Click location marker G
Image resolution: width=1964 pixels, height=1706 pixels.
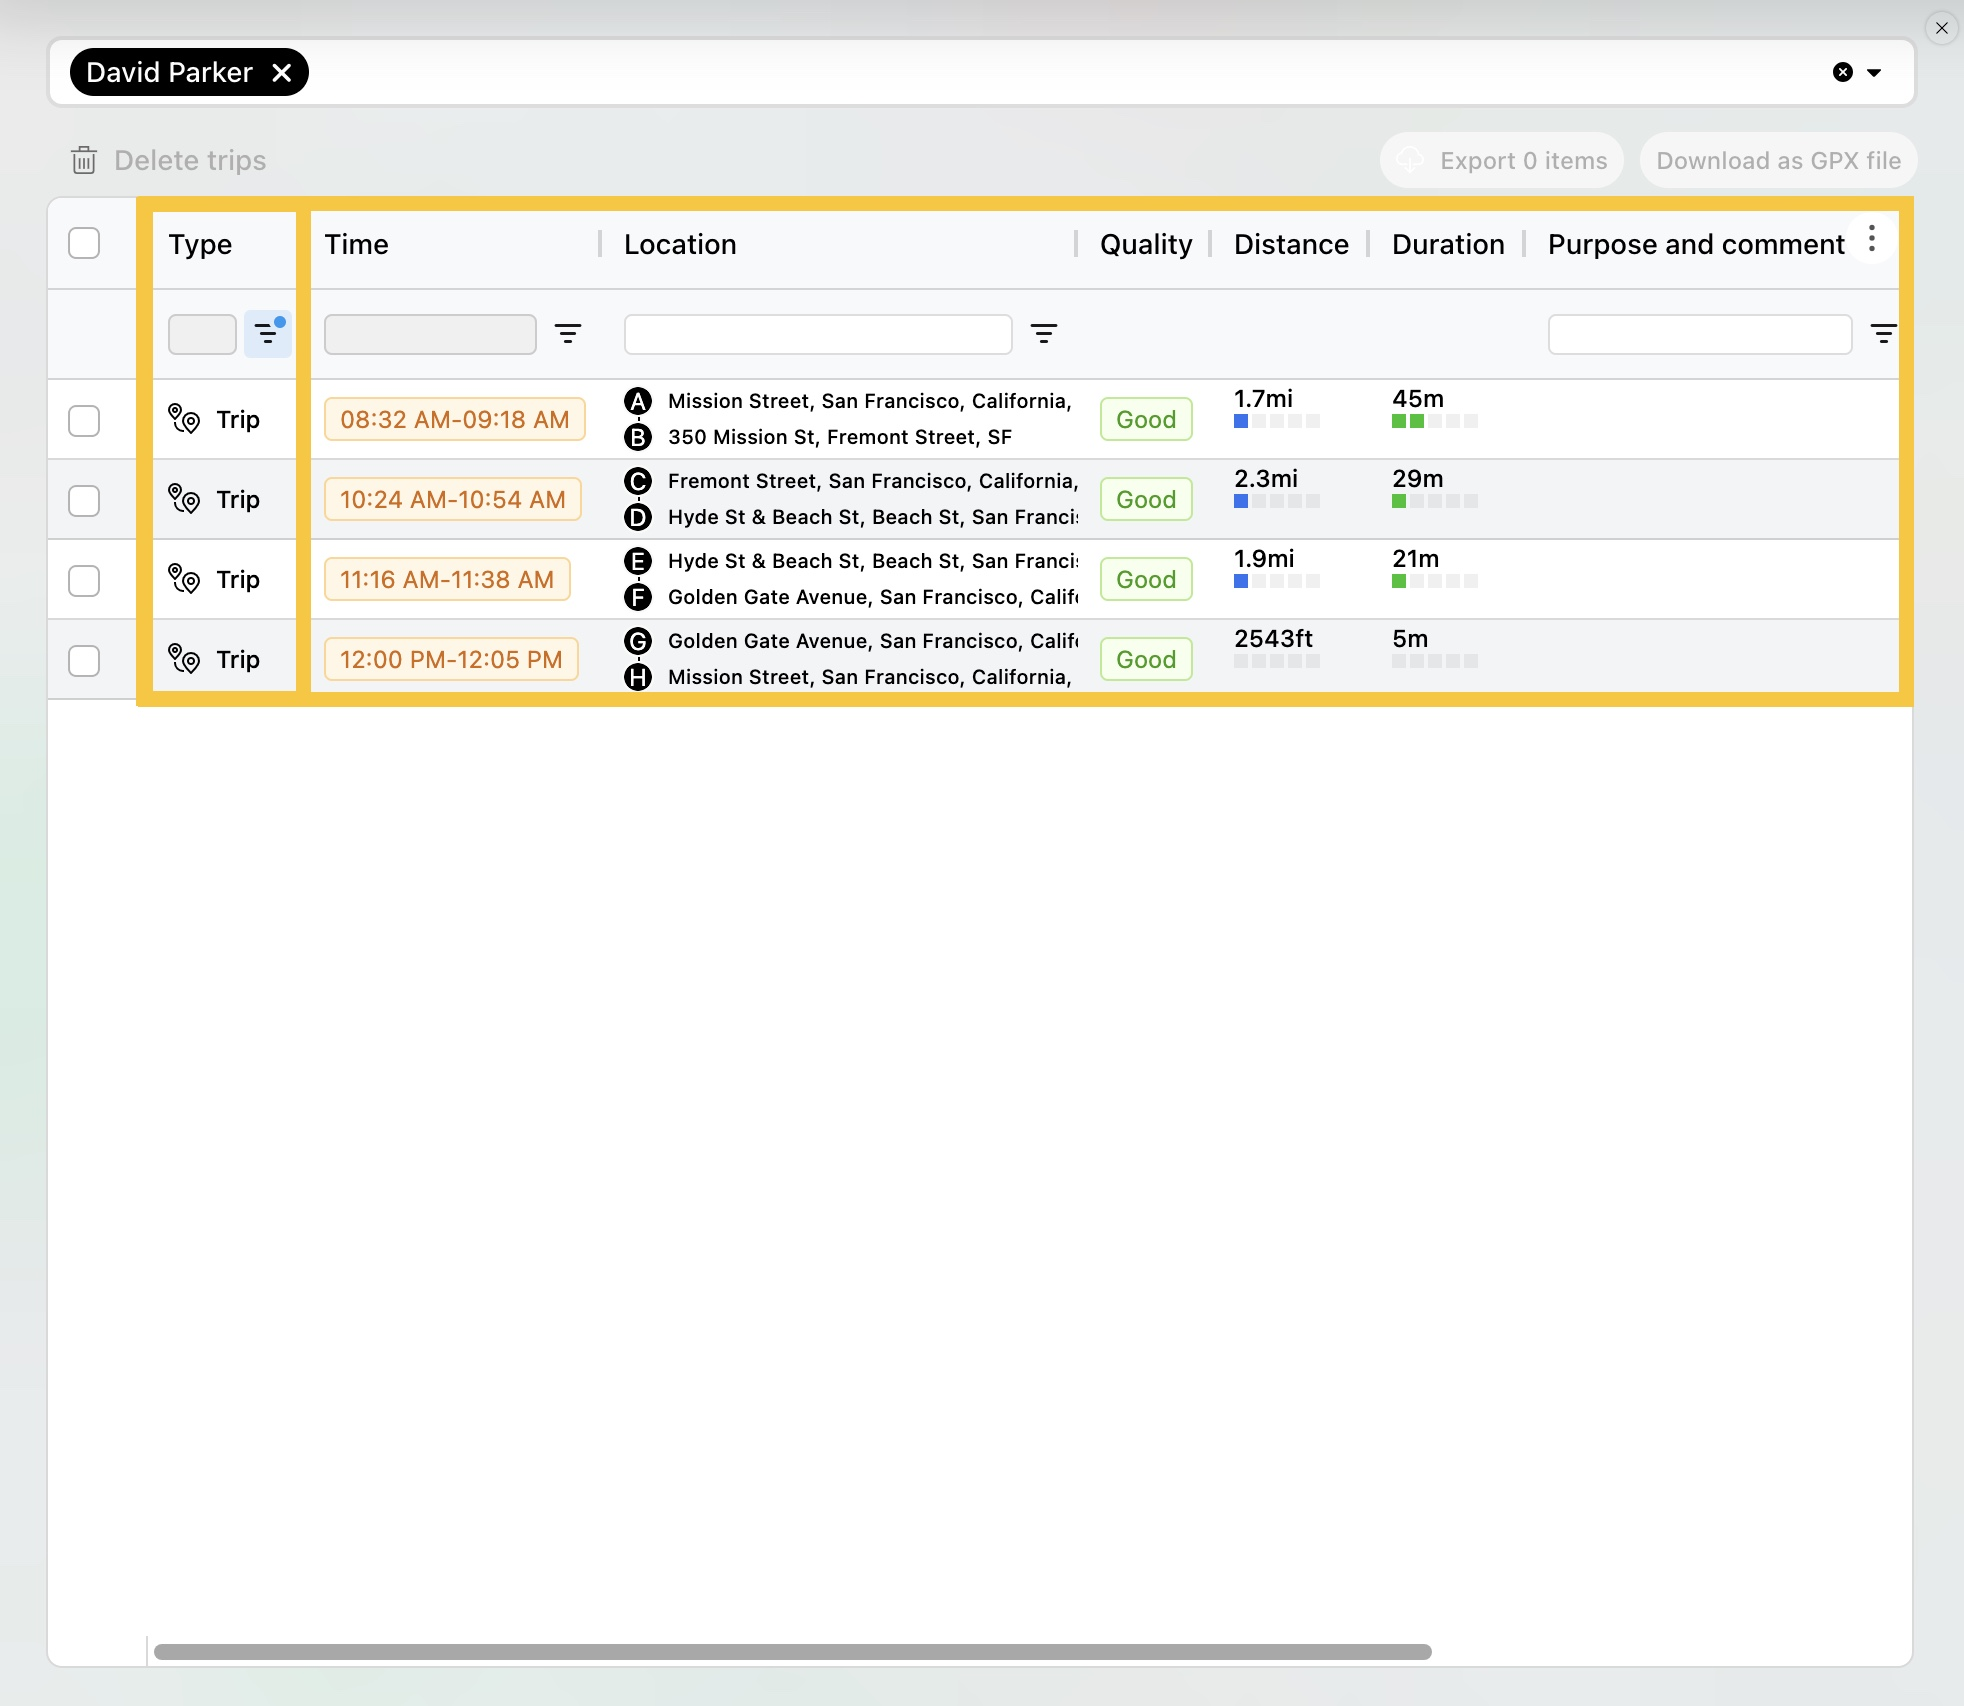coord(638,641)
